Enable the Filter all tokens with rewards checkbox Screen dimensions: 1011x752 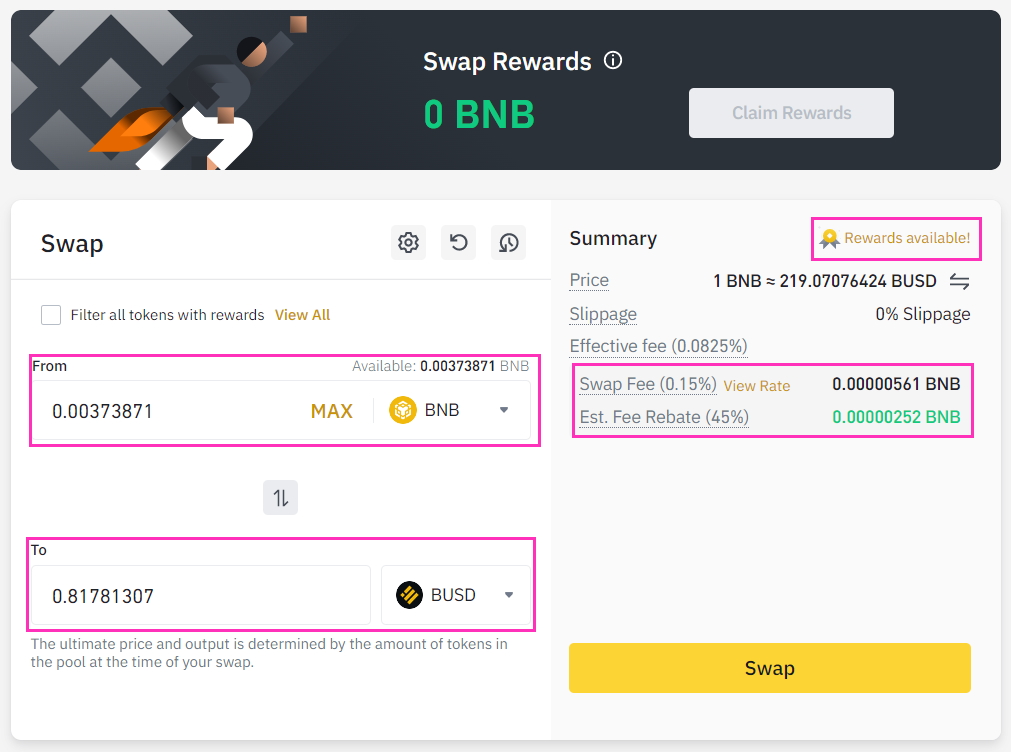point(51,314)
